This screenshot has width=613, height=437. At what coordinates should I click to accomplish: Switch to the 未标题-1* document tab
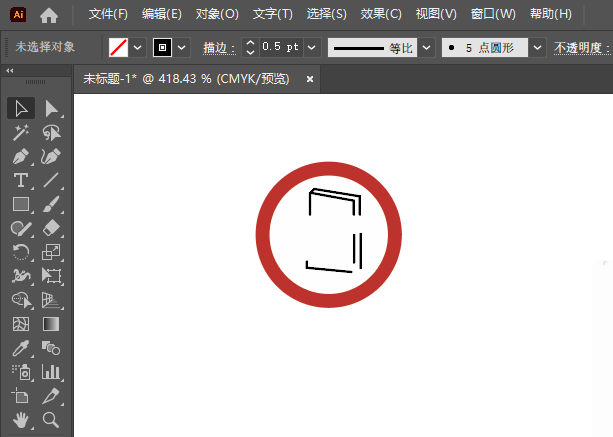coord(186,79)
